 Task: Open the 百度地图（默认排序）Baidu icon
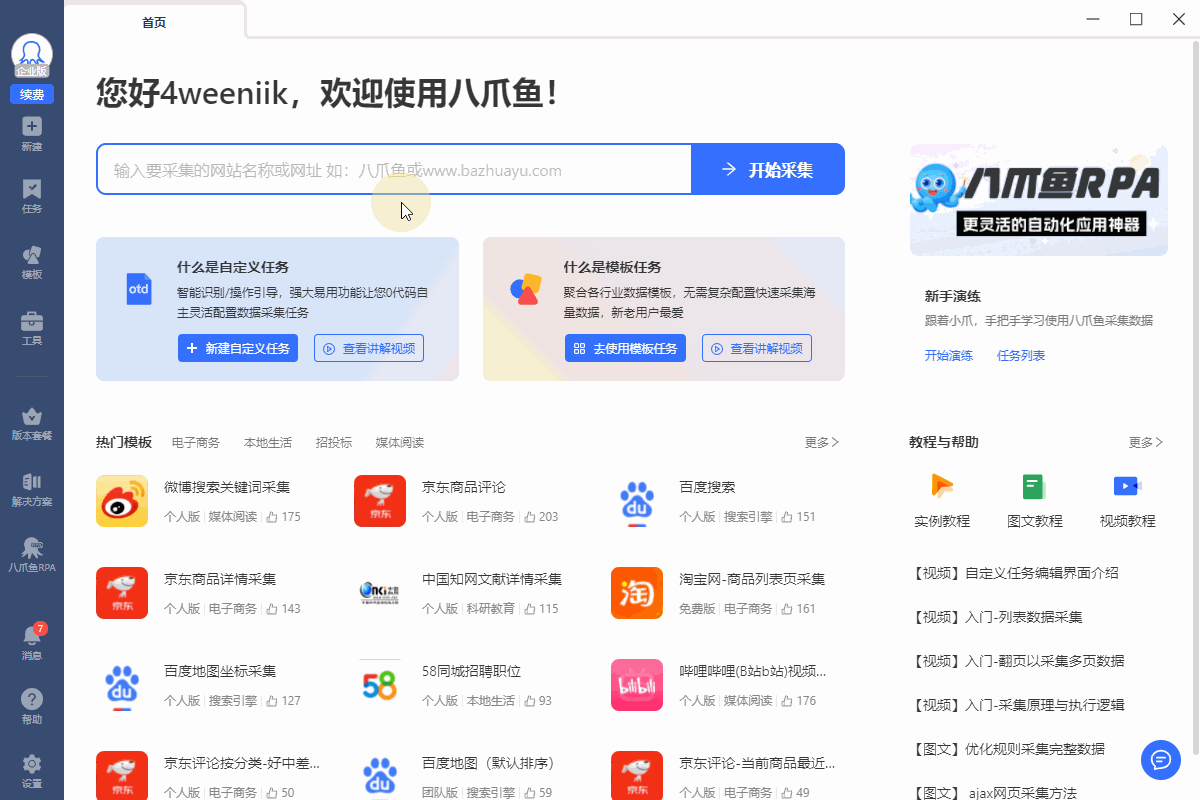(380, 775)
